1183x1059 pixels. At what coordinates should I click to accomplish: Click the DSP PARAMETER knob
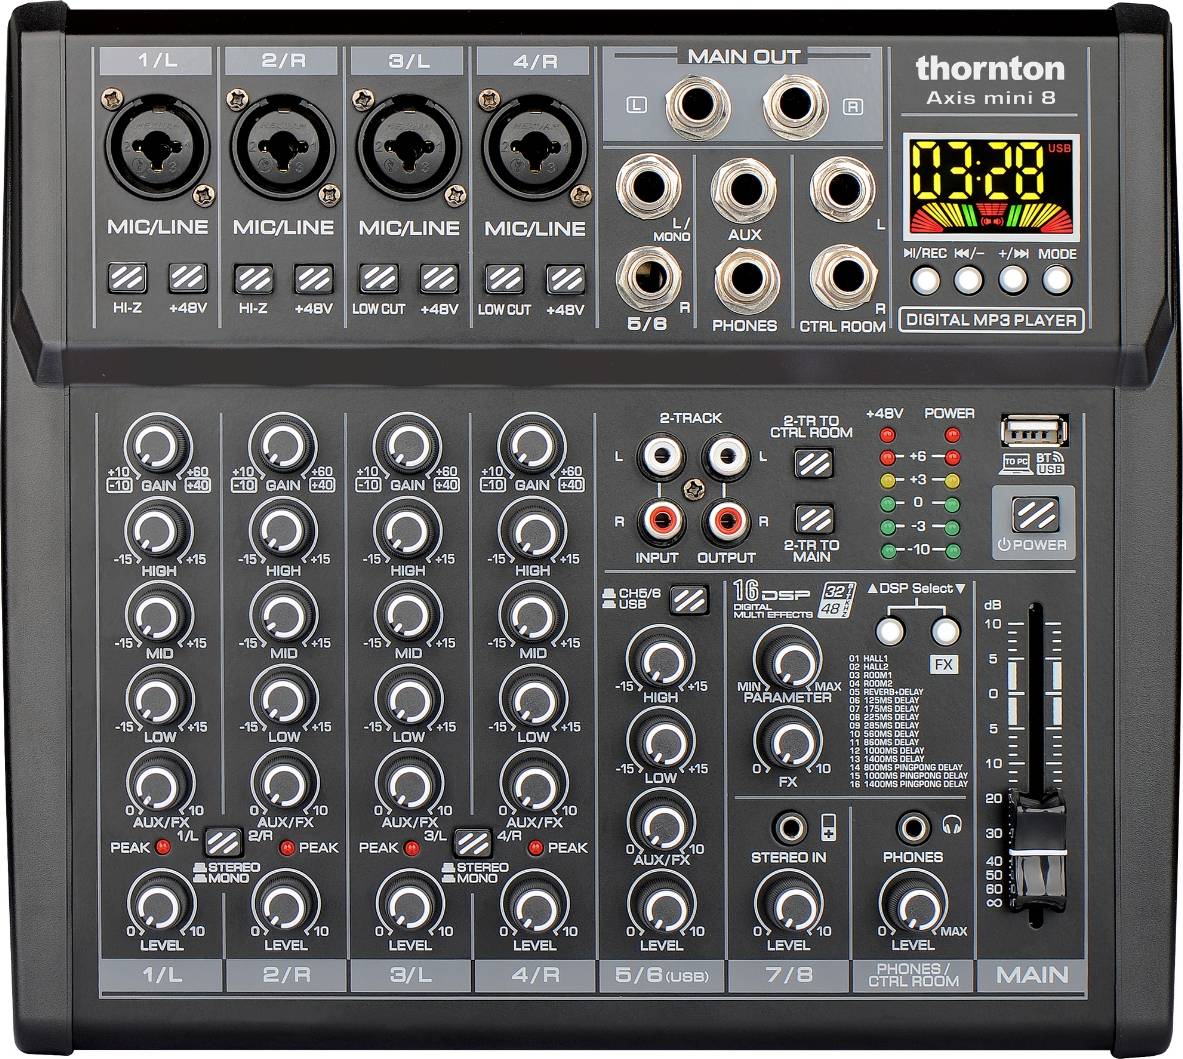788,659
